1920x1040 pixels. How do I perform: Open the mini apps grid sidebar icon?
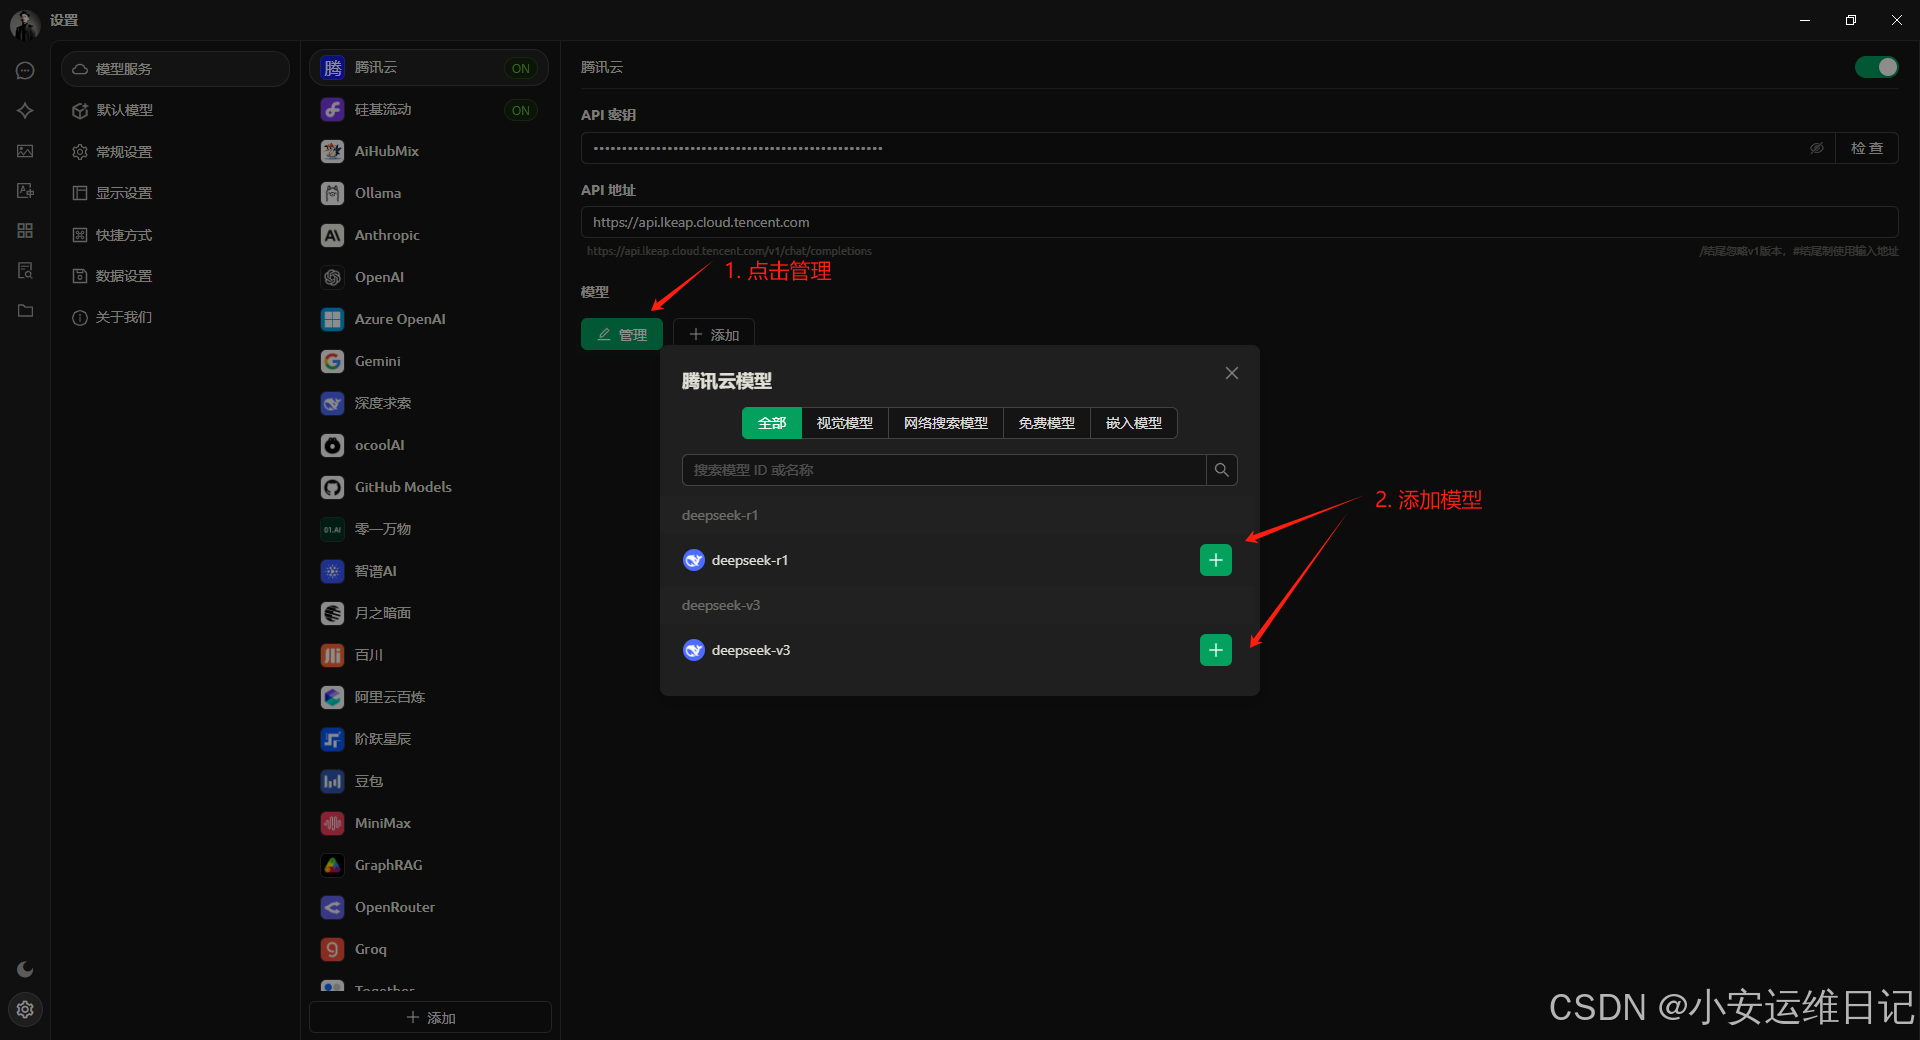tap(25, 230)
